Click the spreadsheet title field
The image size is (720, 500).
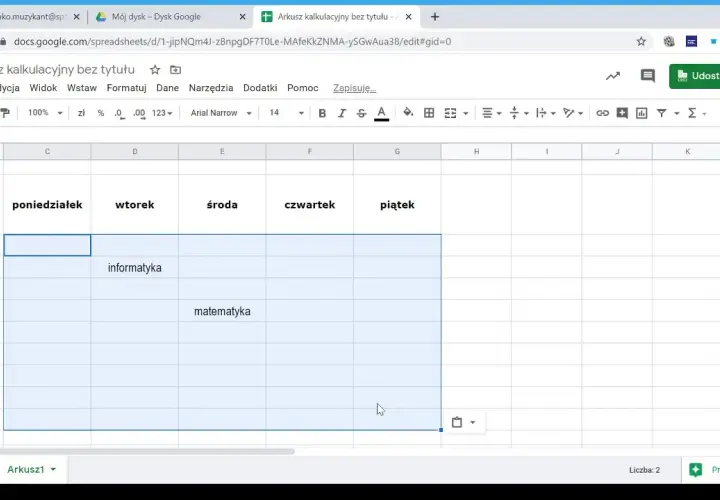pos(68,70)
